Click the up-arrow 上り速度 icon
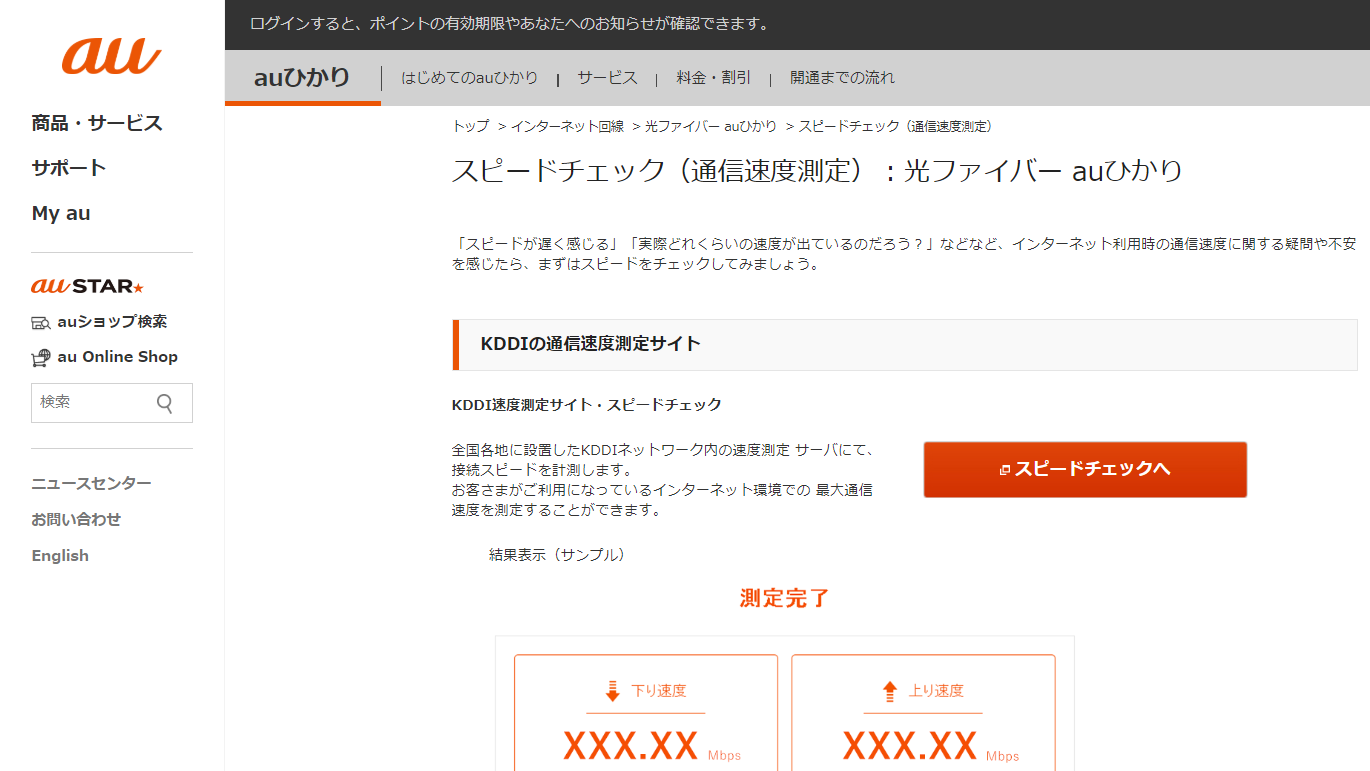Image resolution: width=1370 pixels, height=771 pixels. point(890,691)
